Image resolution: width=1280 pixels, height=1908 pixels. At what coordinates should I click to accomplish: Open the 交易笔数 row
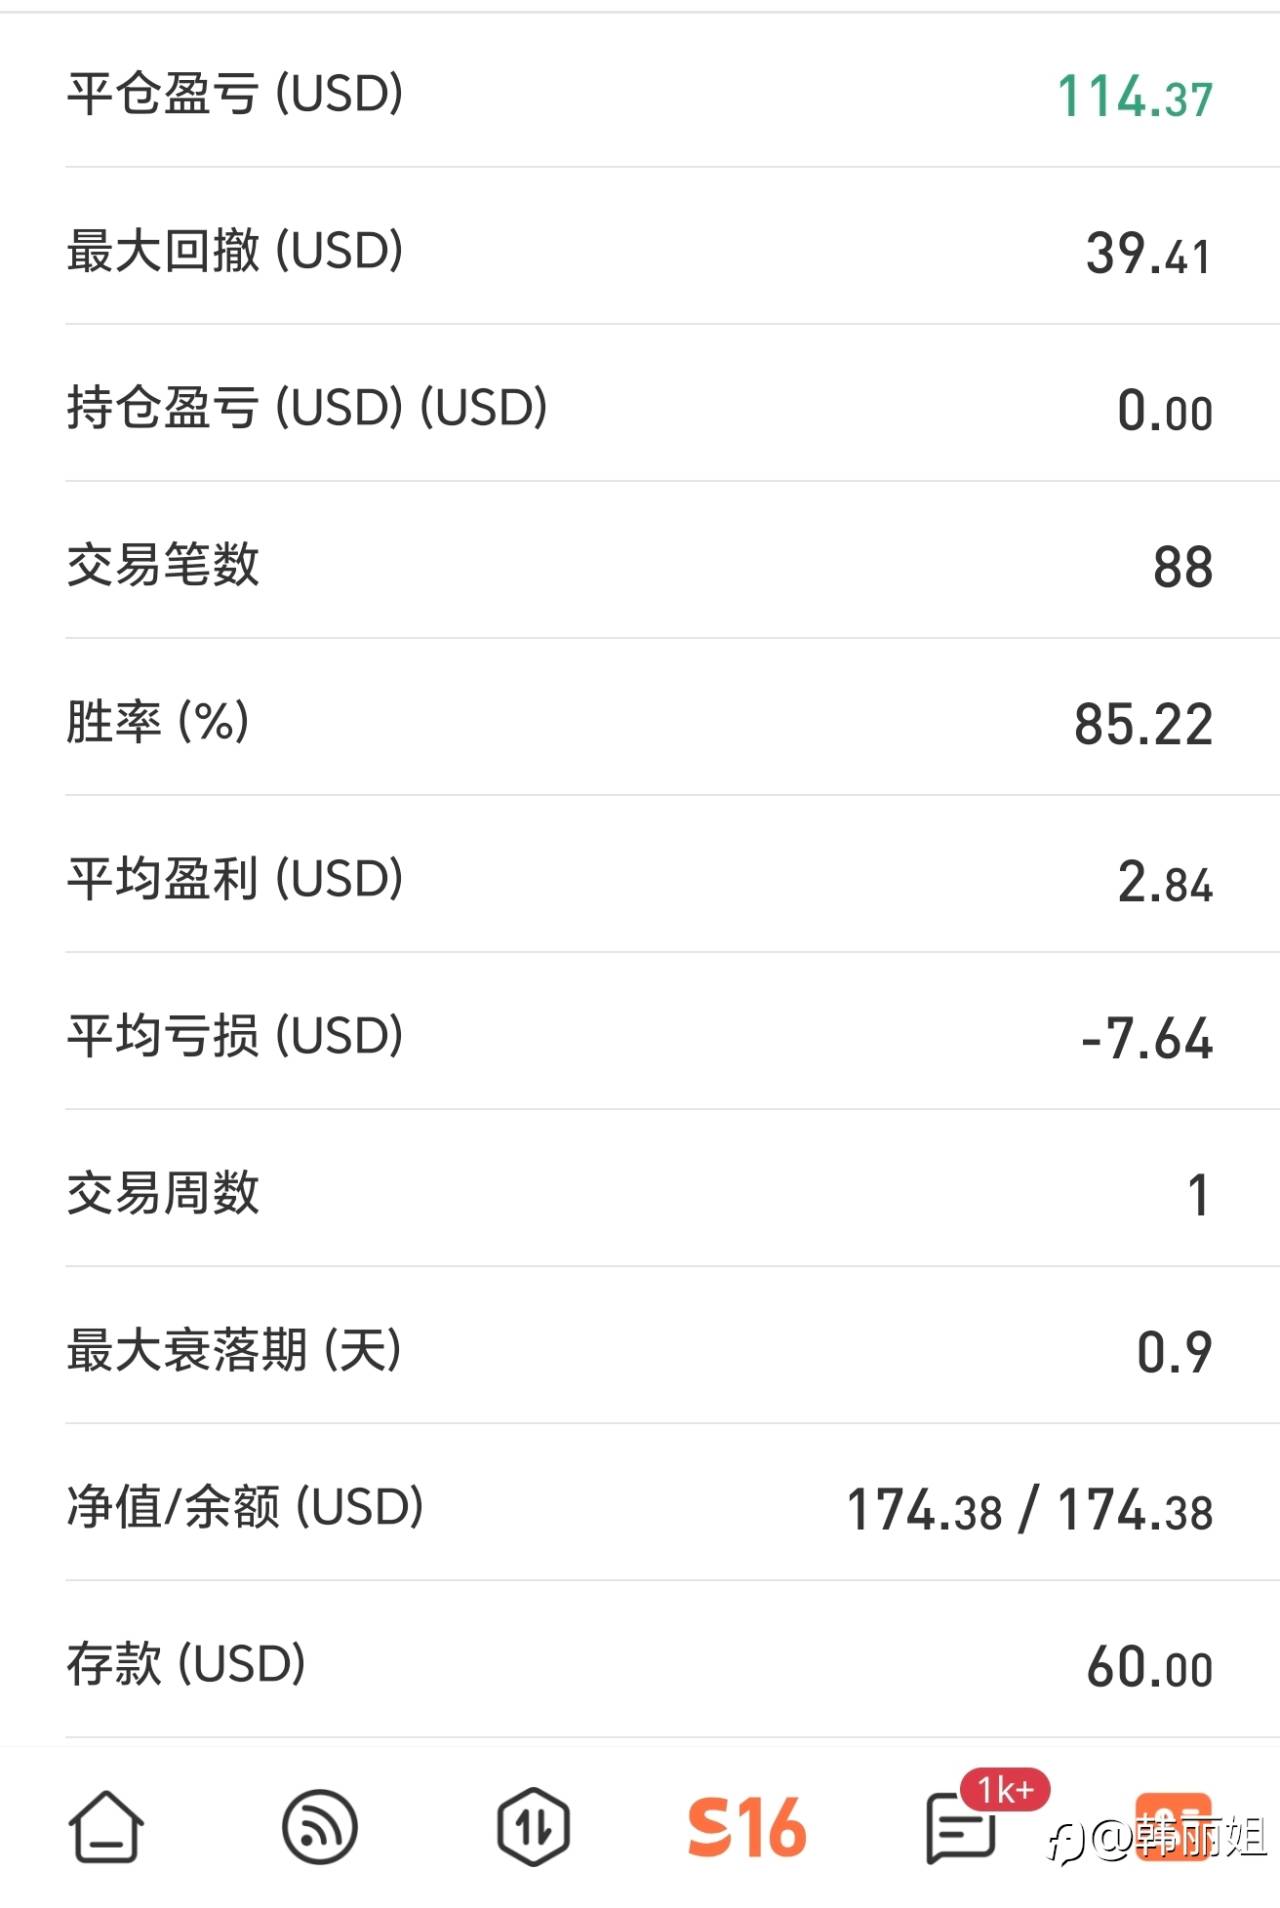pyautogui.click(x=640, y=565)
